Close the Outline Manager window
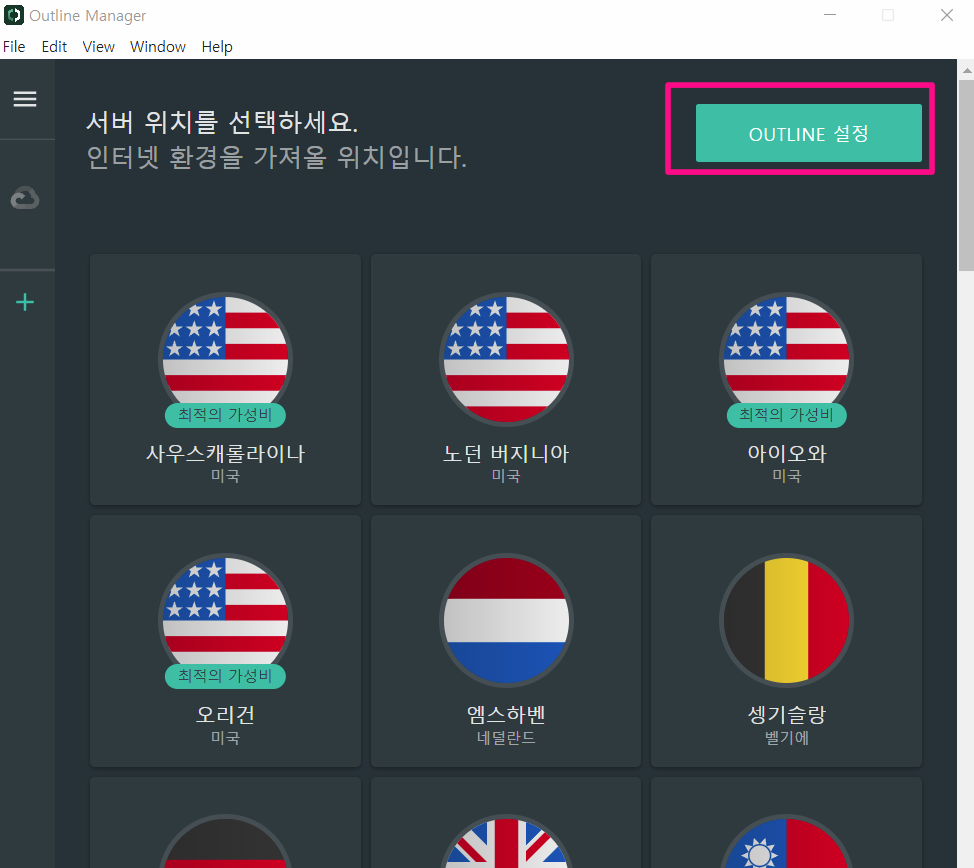974x868 pixels. pyautogui.click(x=947, y=15)
